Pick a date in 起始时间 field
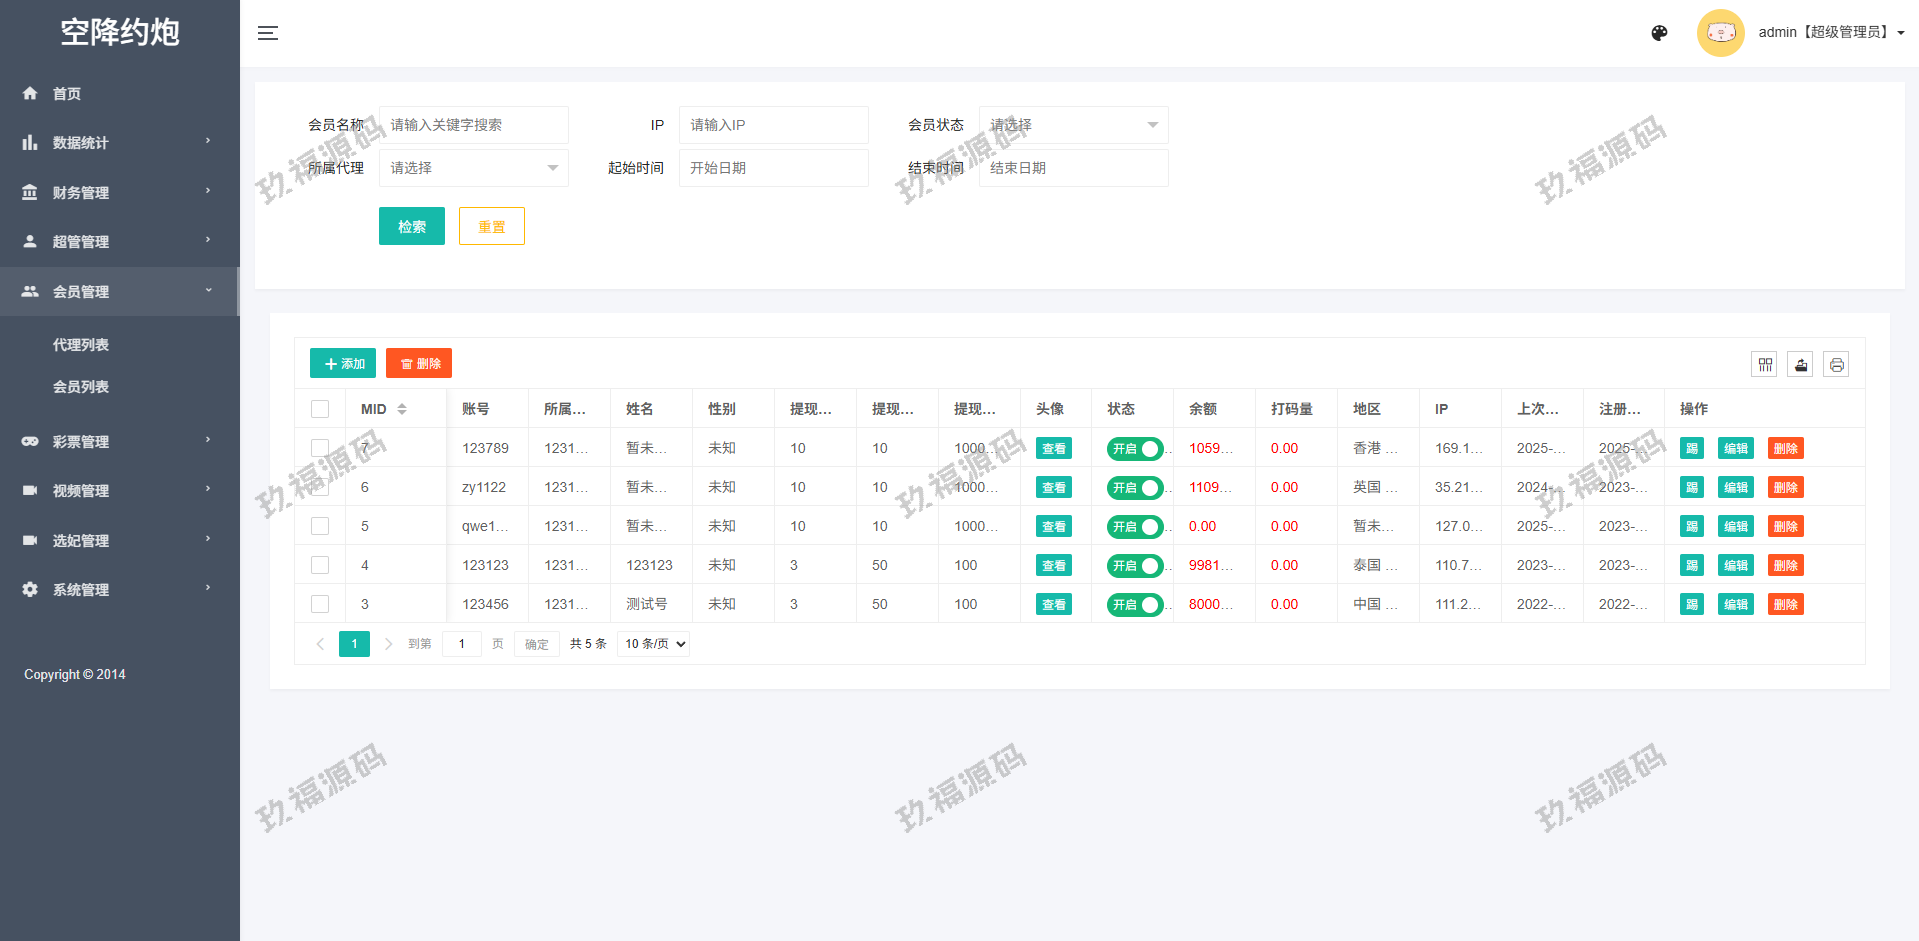Image resolution: width=1919 pixels, height=941 pixels. coord(773,168)
